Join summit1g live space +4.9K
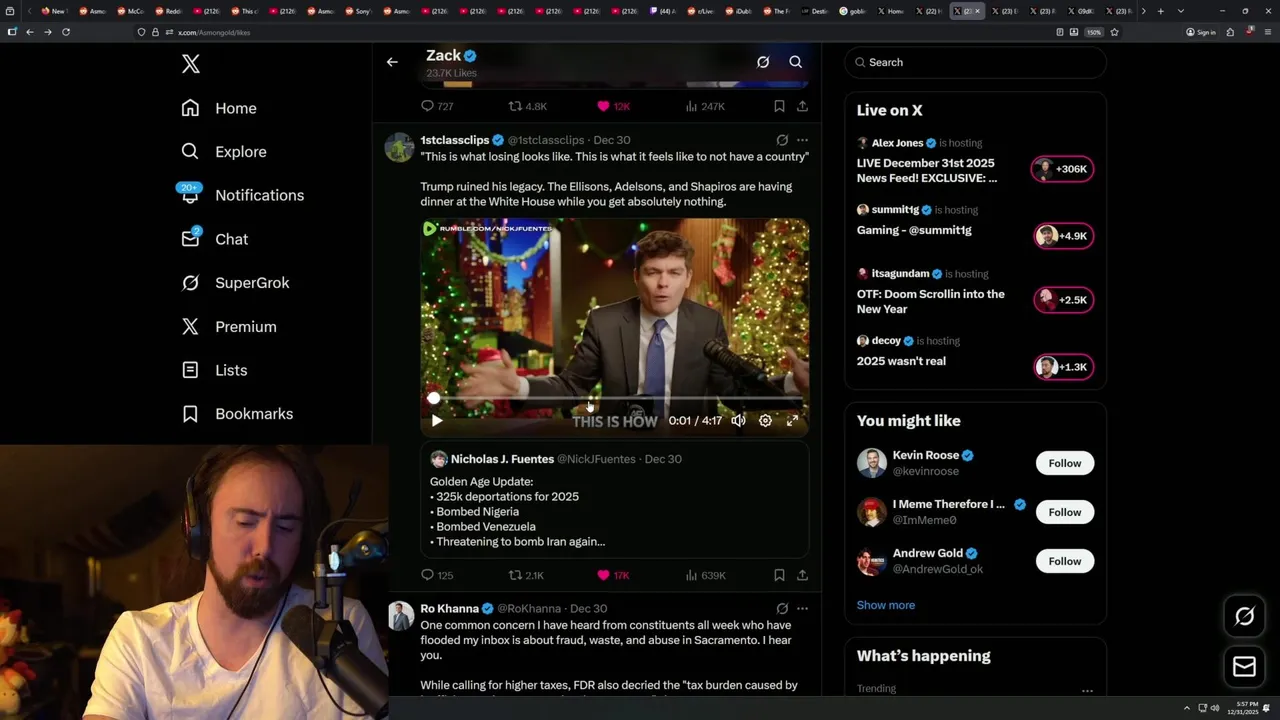The height and width of the screenshot is (720, 1280). [1063, 236]
